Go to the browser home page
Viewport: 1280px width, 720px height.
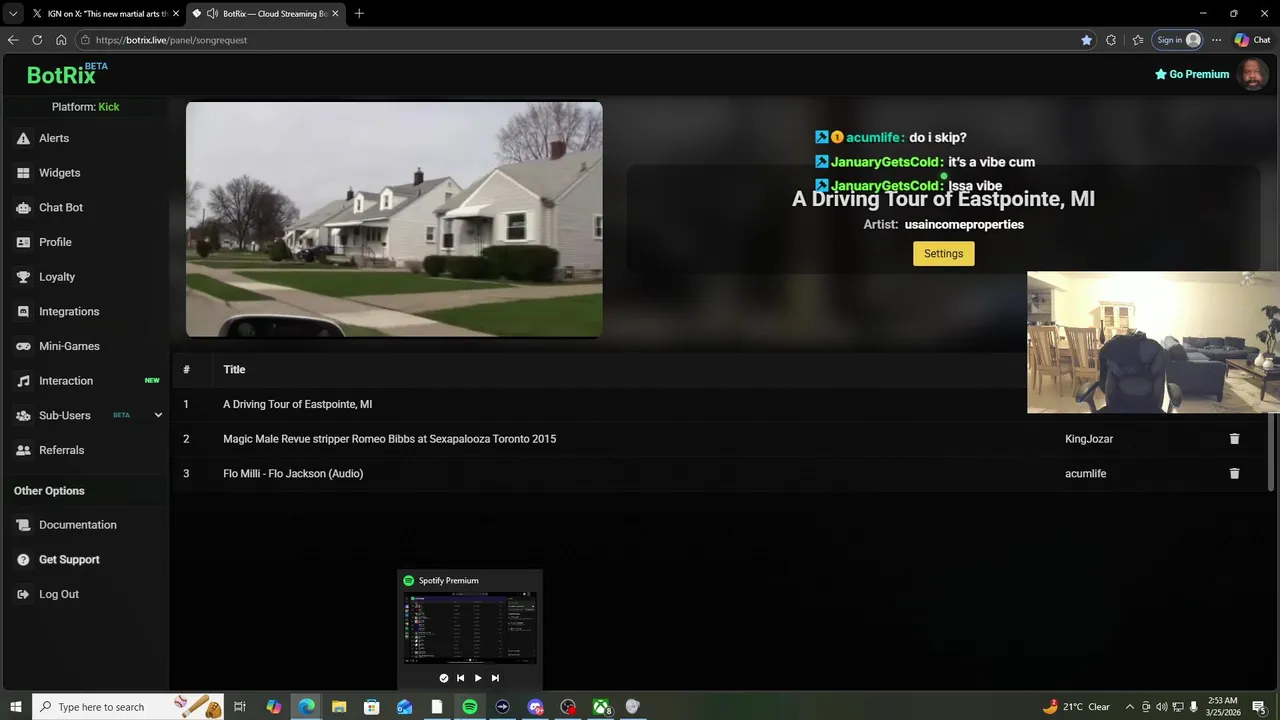61,40
